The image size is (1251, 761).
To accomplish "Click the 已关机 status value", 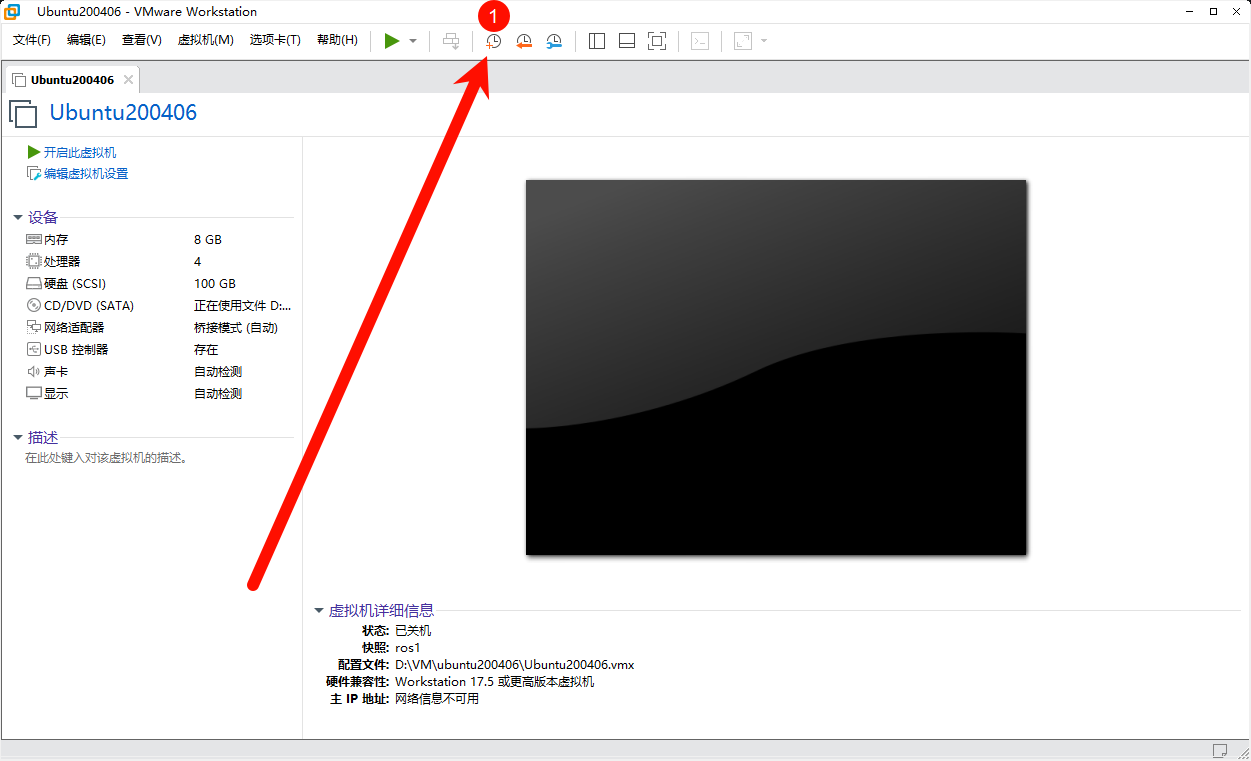I will pos(413,631).
